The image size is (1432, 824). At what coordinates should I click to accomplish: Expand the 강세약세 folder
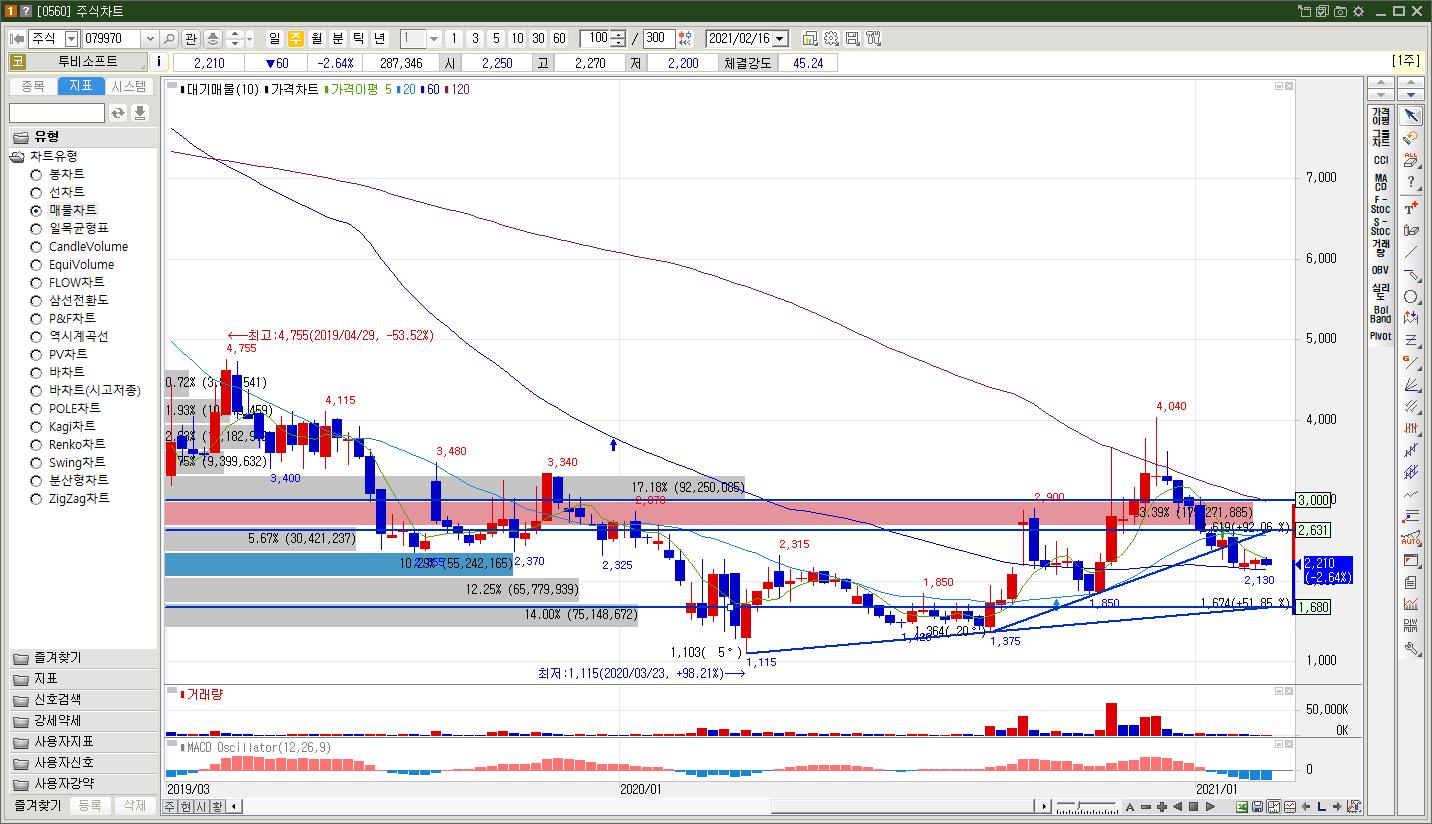[x=83, y=721]
